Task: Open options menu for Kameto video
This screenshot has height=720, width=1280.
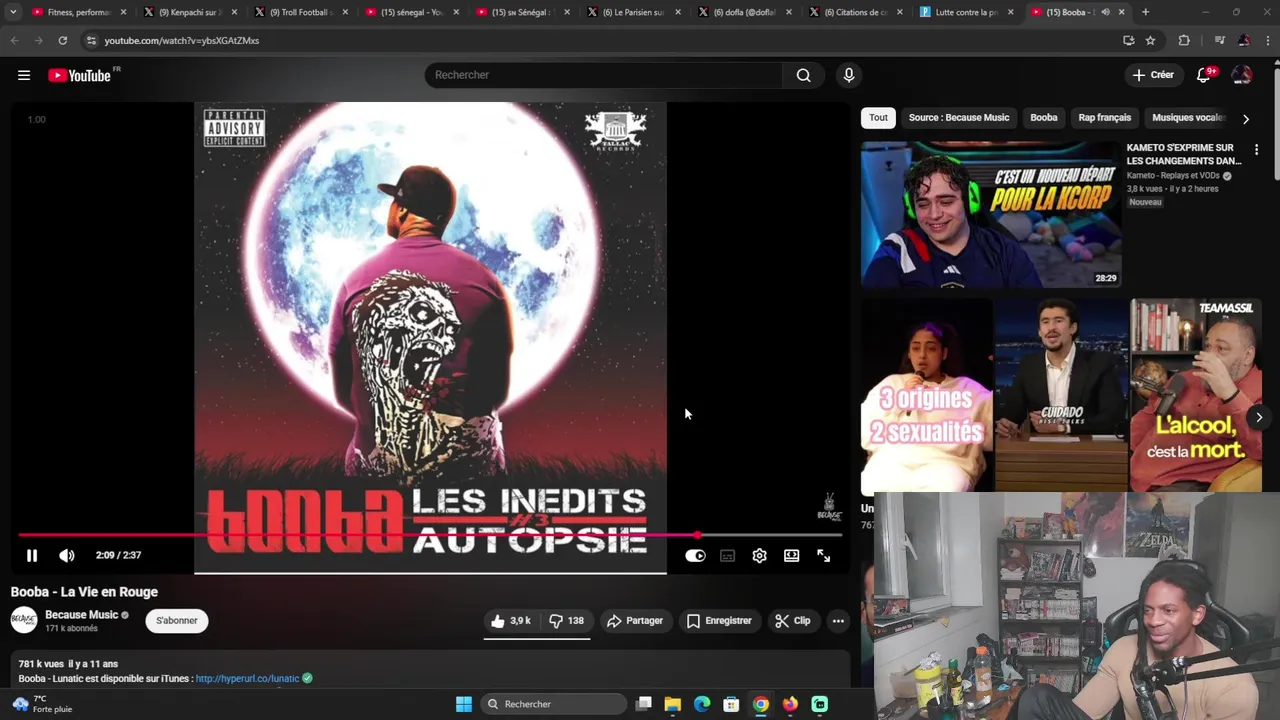Action: pyautogui.click(x=1256, y=150)
